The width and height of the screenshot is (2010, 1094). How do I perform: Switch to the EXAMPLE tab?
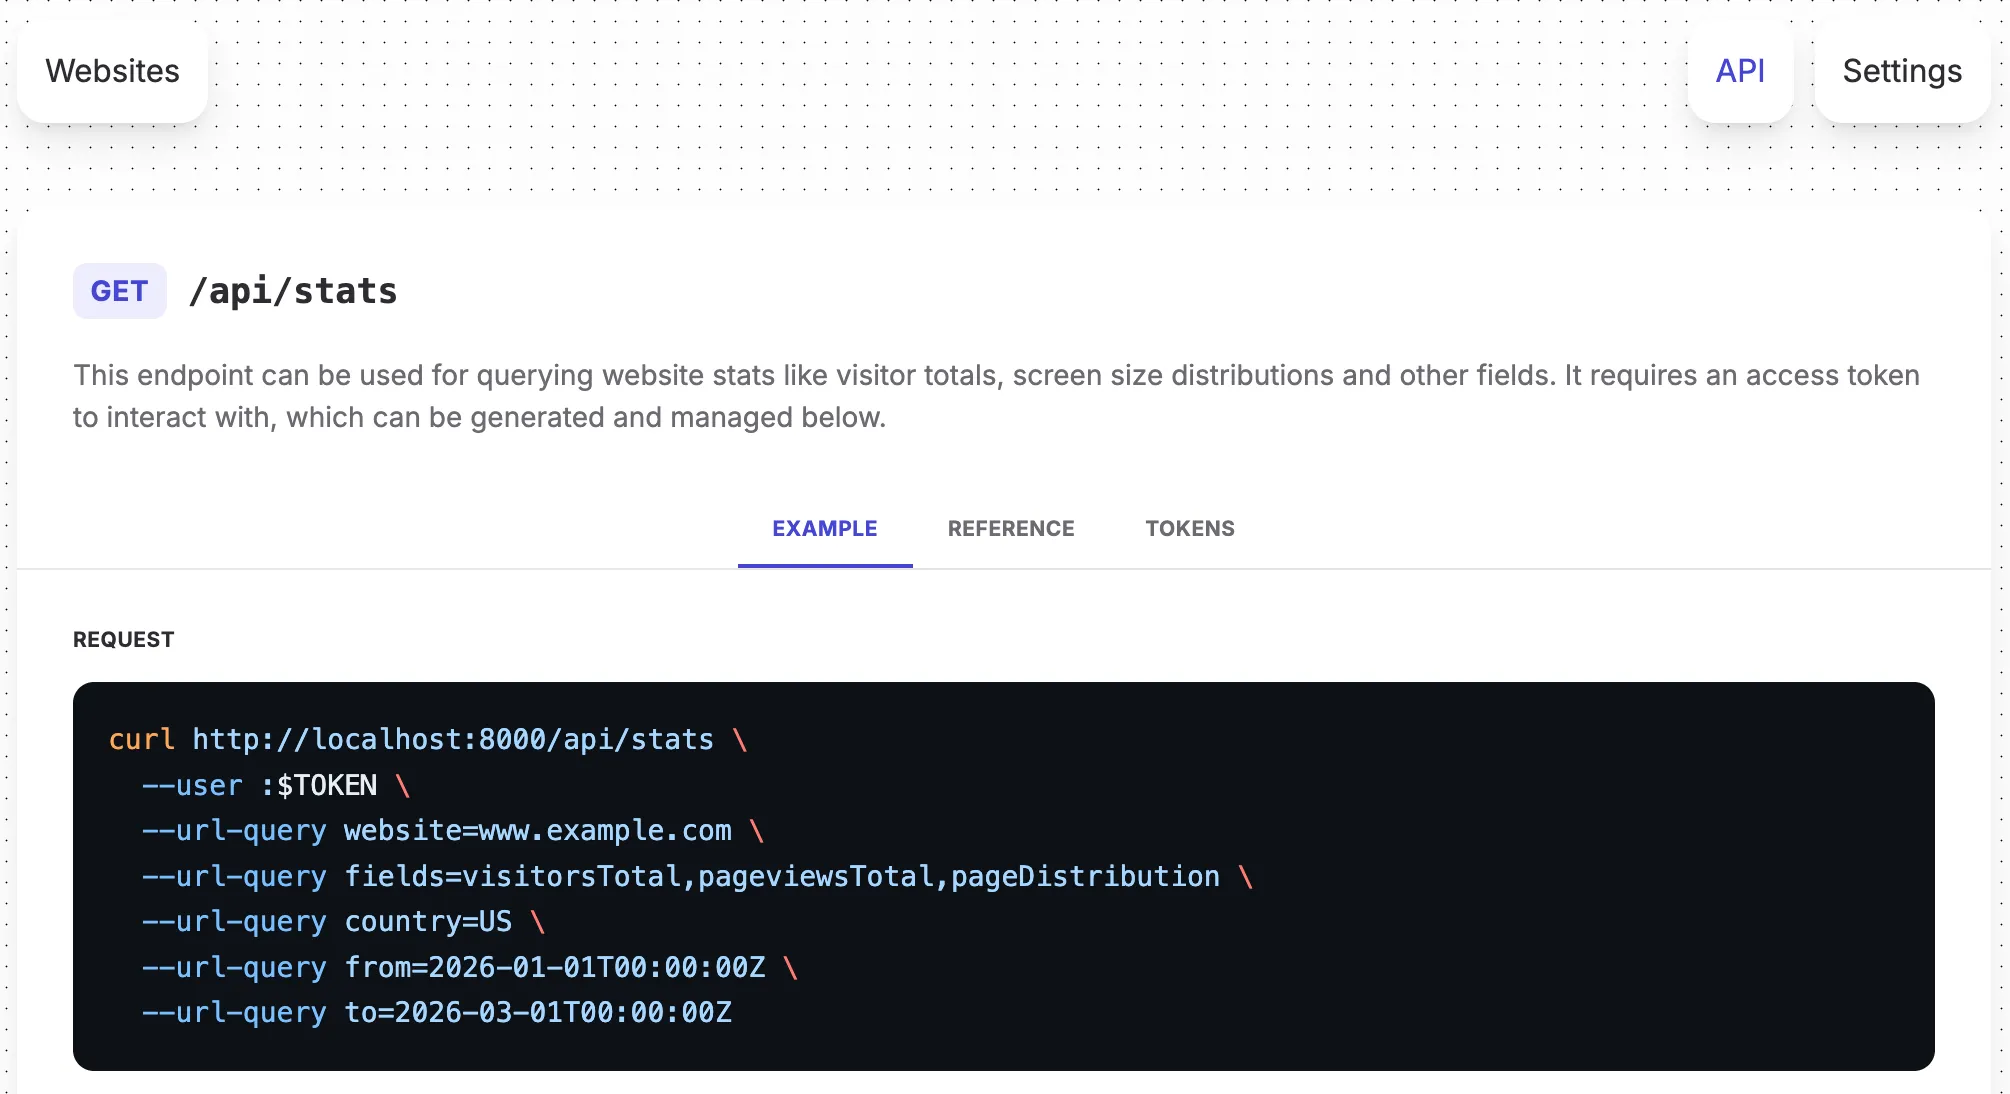pyautogui.click(x=824, y=528)
